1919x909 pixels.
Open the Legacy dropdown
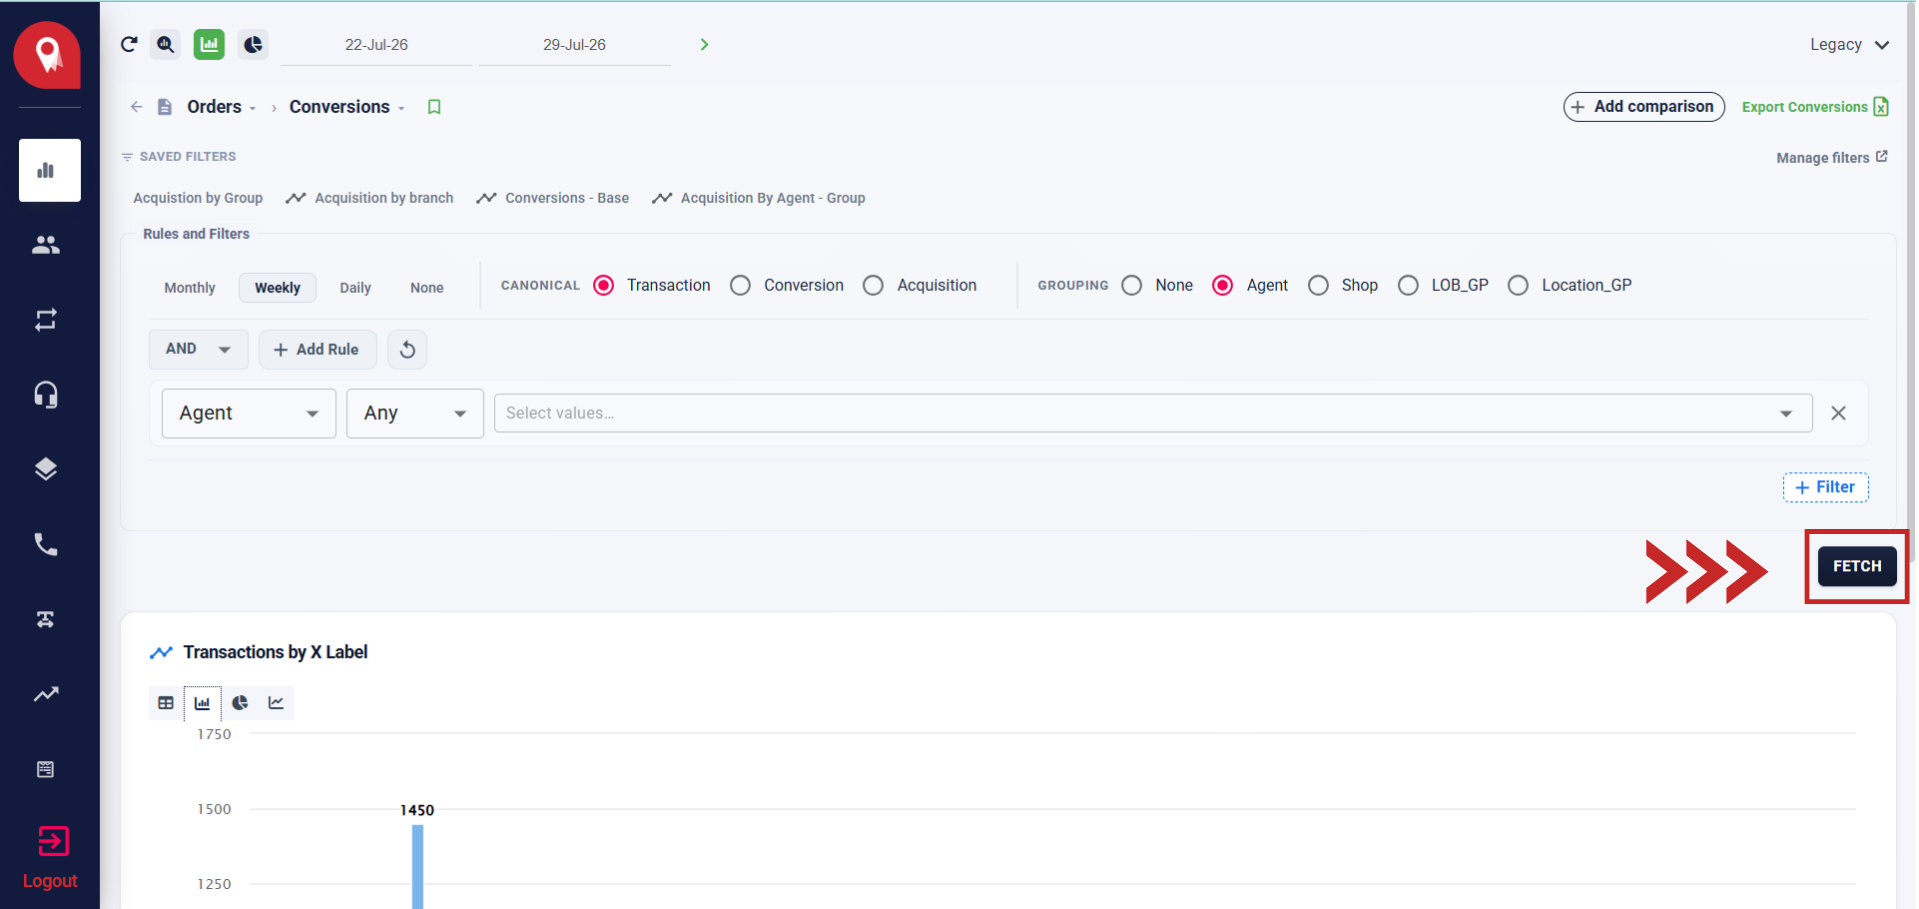tap(1849, 44)
